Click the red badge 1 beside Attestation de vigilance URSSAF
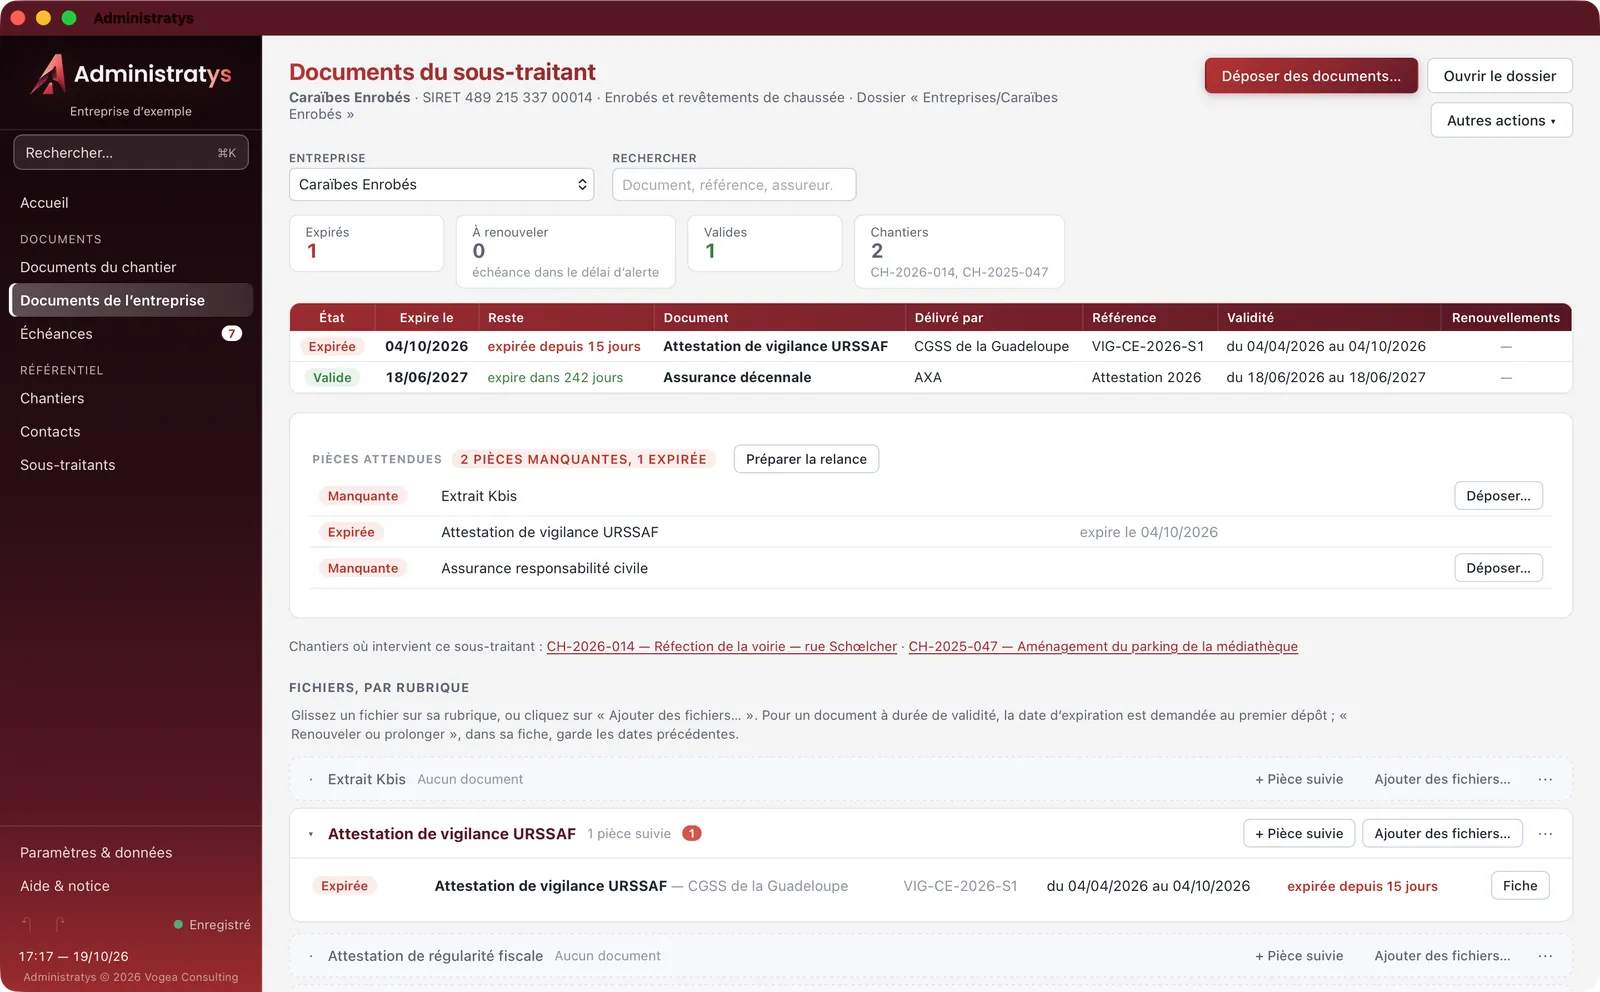 click(692, 833)
